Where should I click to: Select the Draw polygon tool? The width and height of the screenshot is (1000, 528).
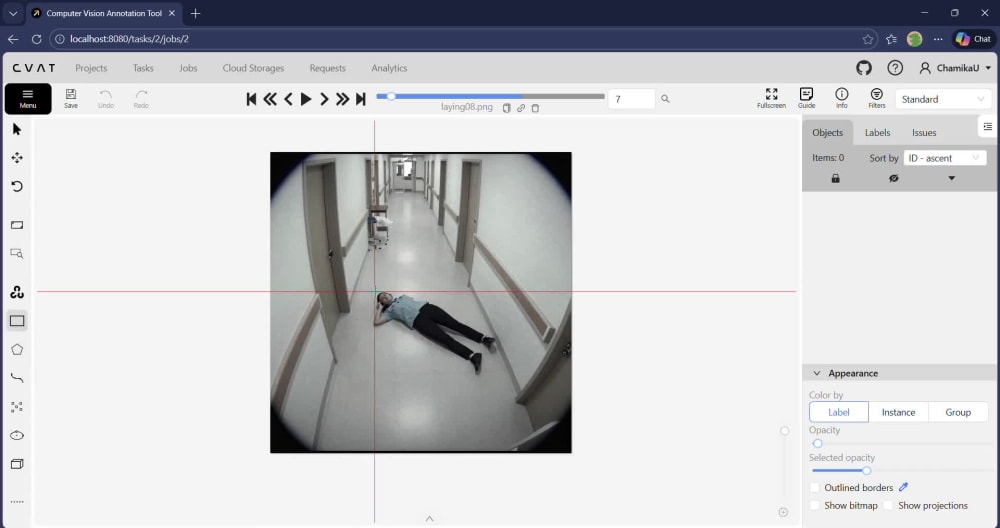pos(17,349)
